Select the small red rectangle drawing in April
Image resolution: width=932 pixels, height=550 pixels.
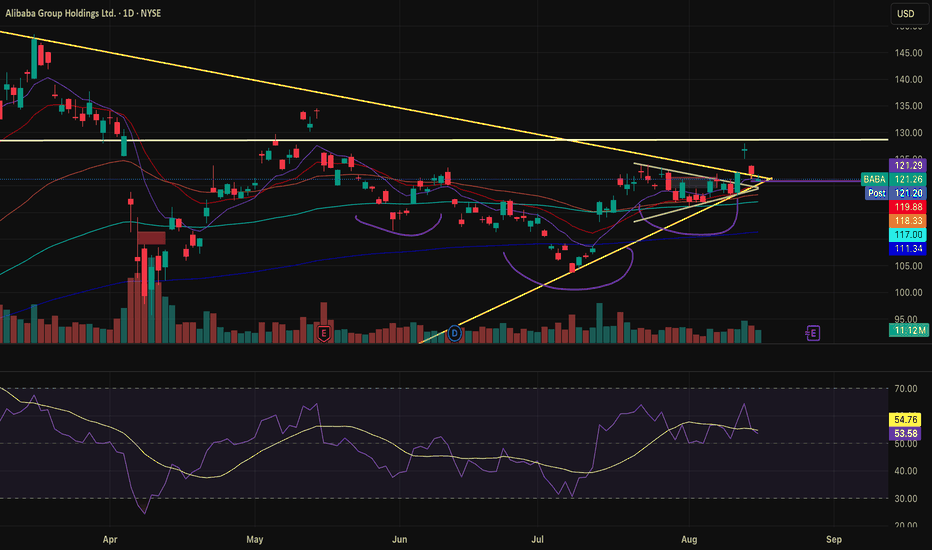coord(151,238)
